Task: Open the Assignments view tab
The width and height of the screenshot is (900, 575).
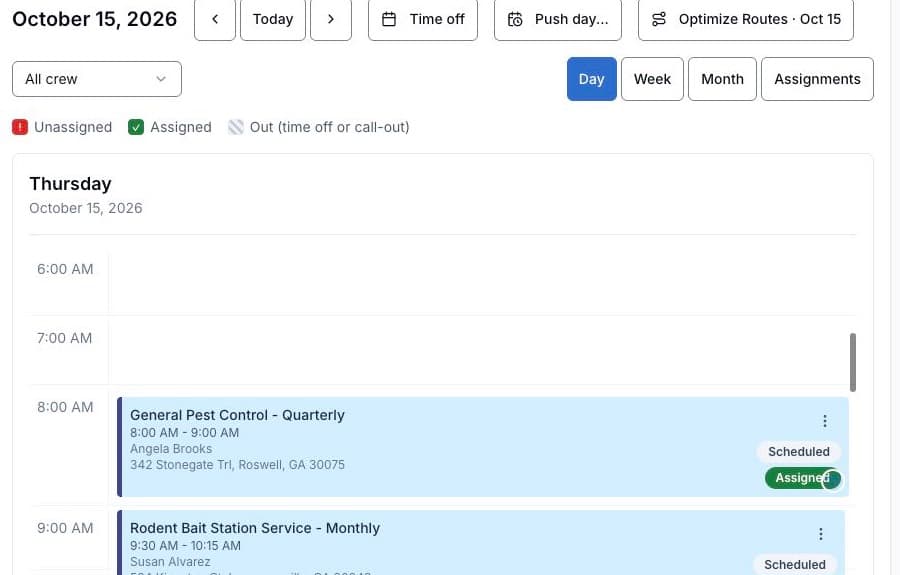Action: tap(817, 79)
